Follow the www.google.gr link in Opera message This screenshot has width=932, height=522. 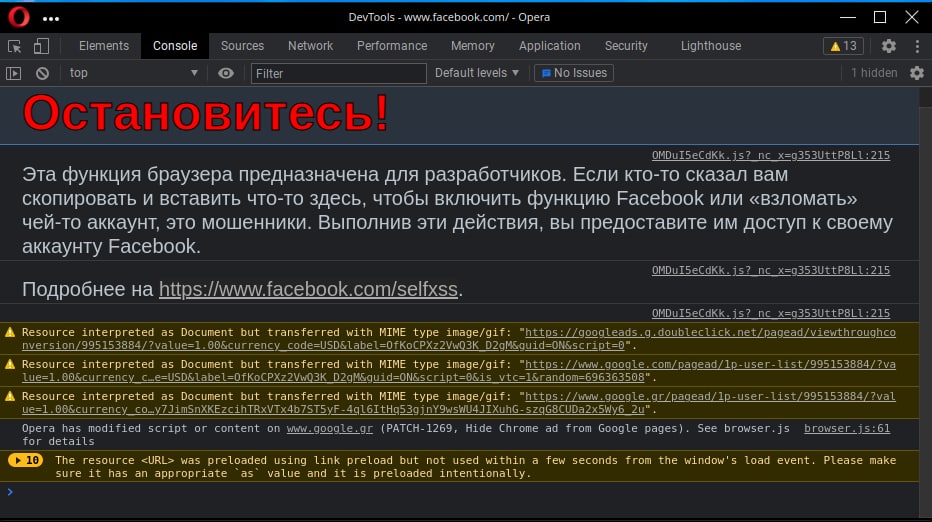coord(330,428)
